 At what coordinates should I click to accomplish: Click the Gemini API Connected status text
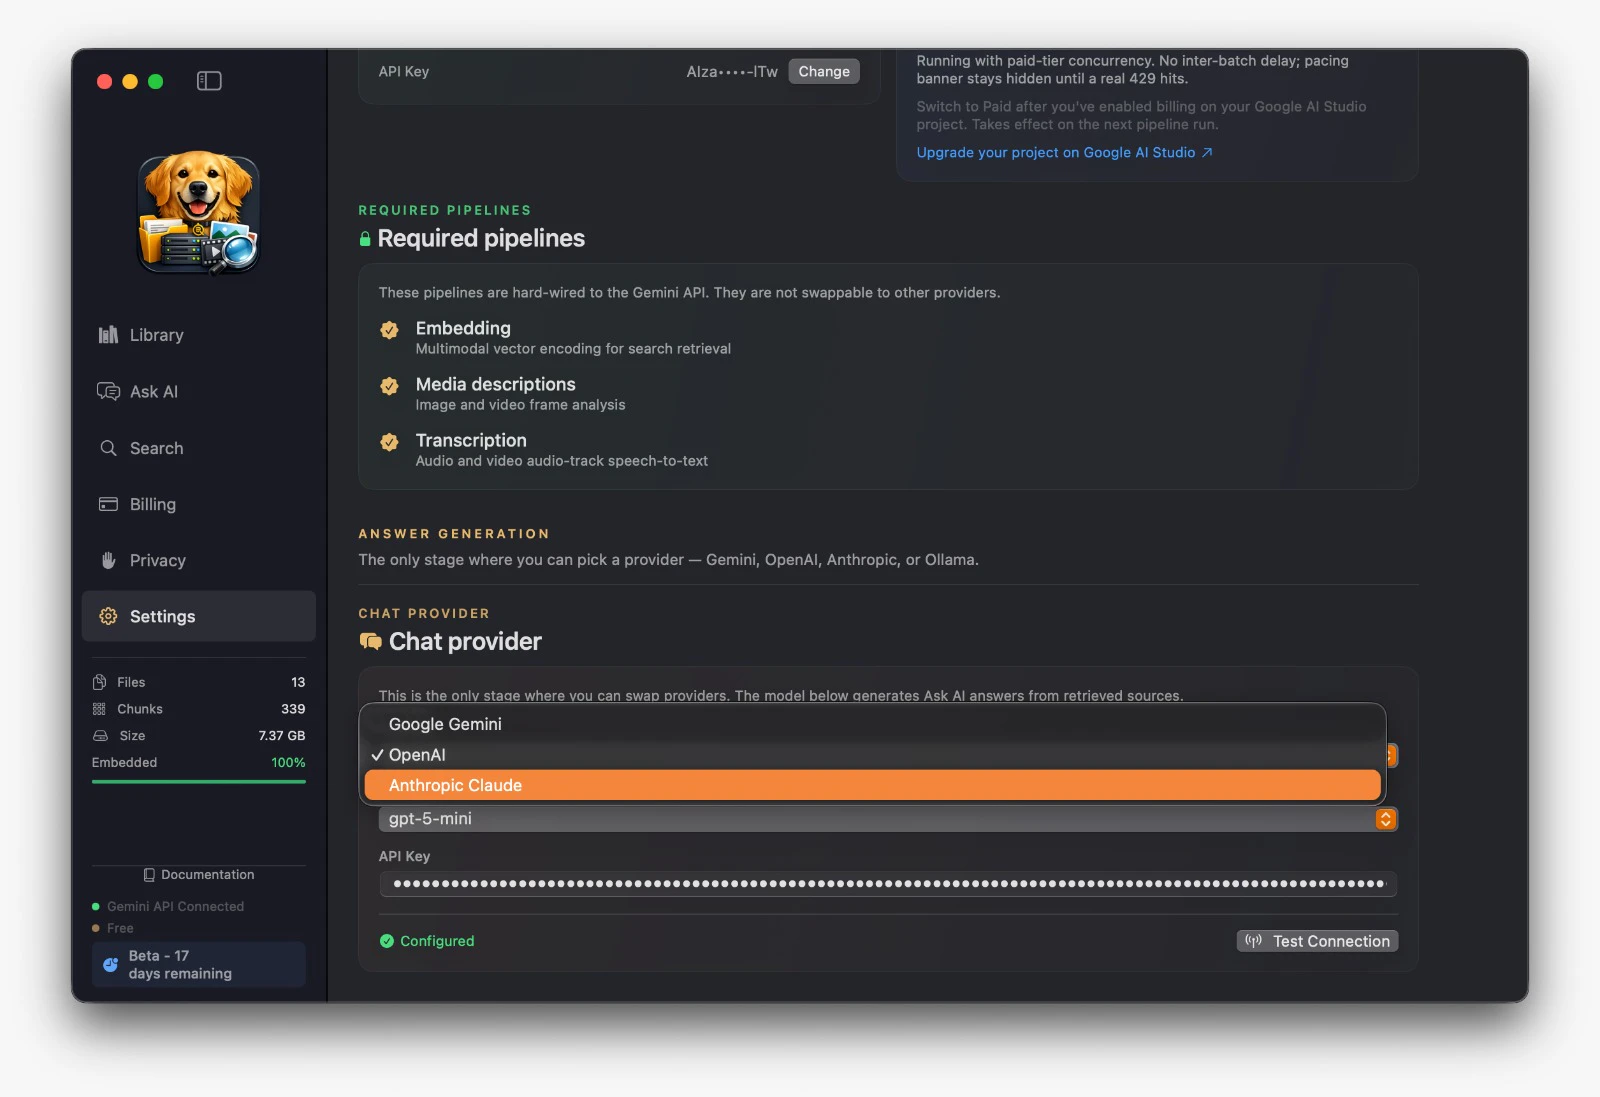176,907
